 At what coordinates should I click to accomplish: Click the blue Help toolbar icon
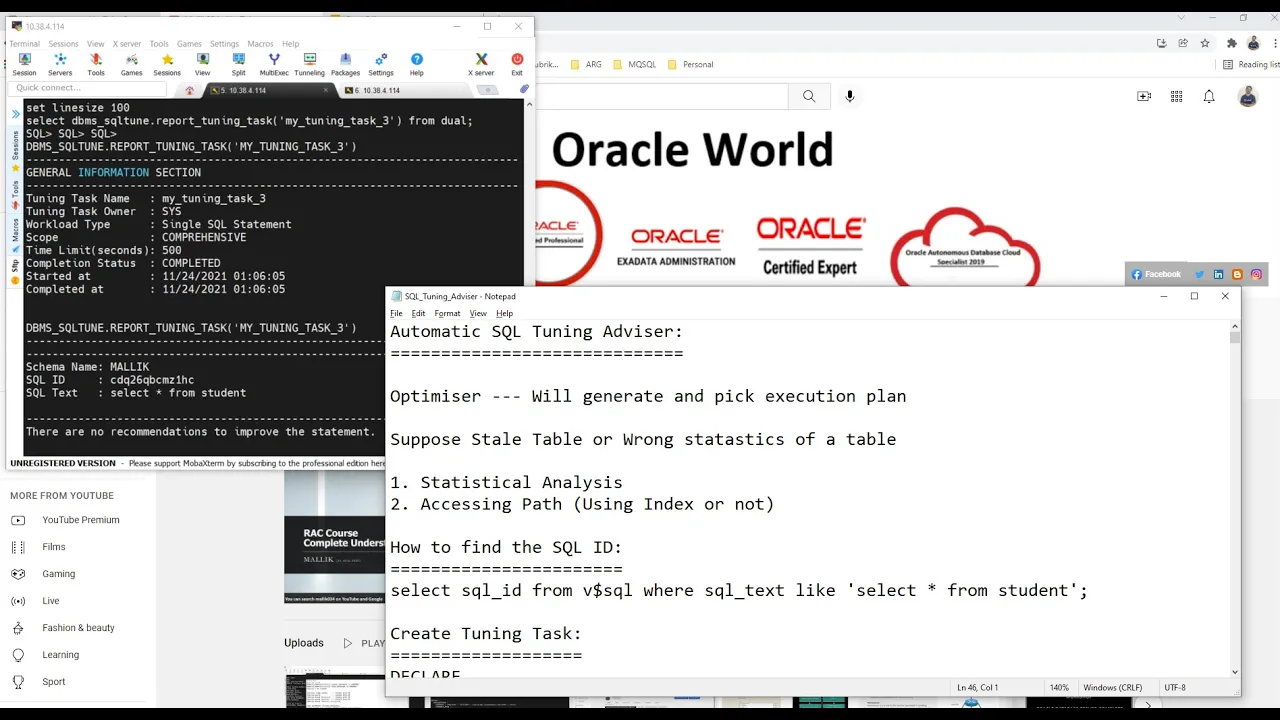tap(416, 65)
